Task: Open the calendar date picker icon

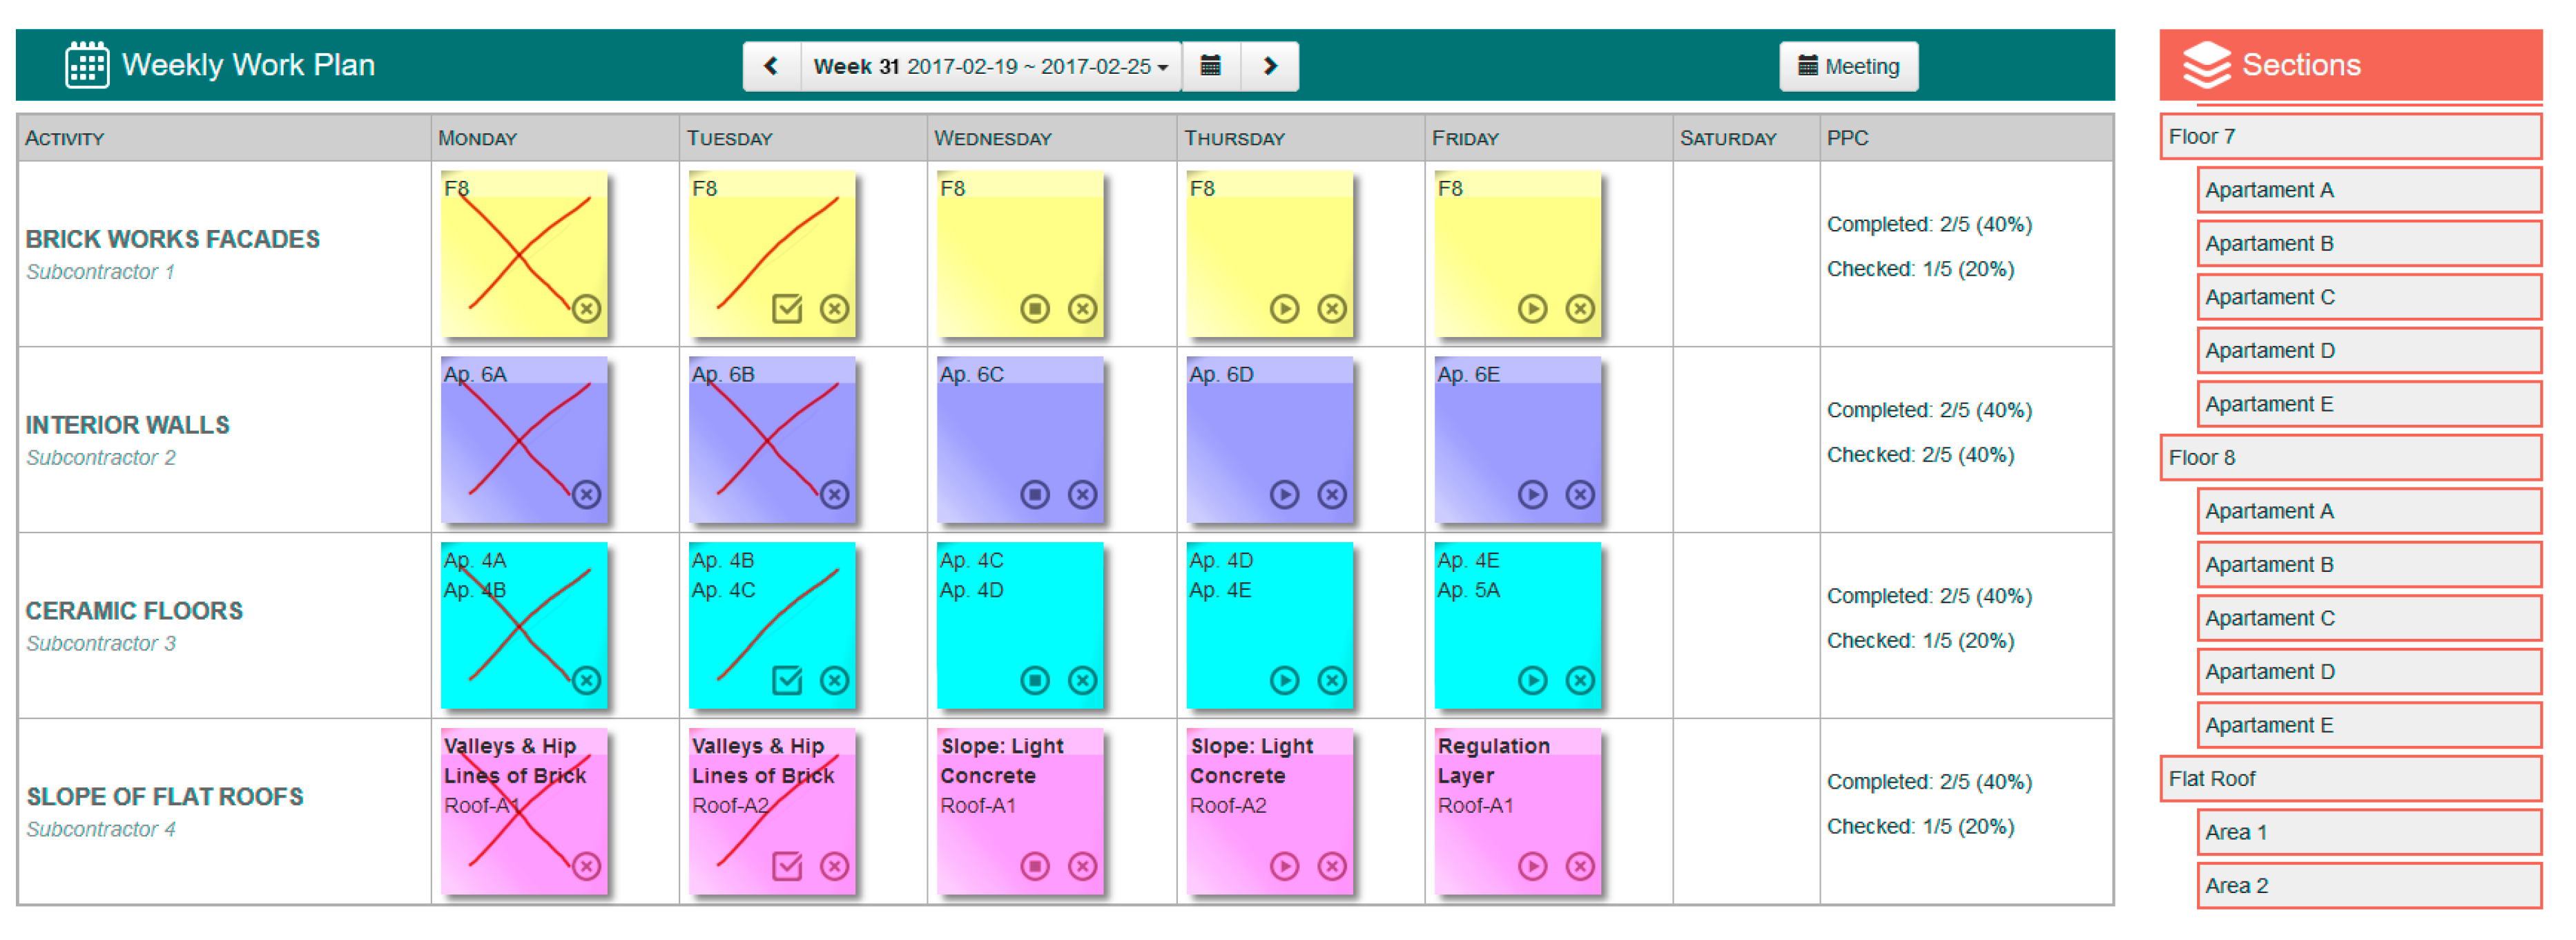Action: [1210, 66]
